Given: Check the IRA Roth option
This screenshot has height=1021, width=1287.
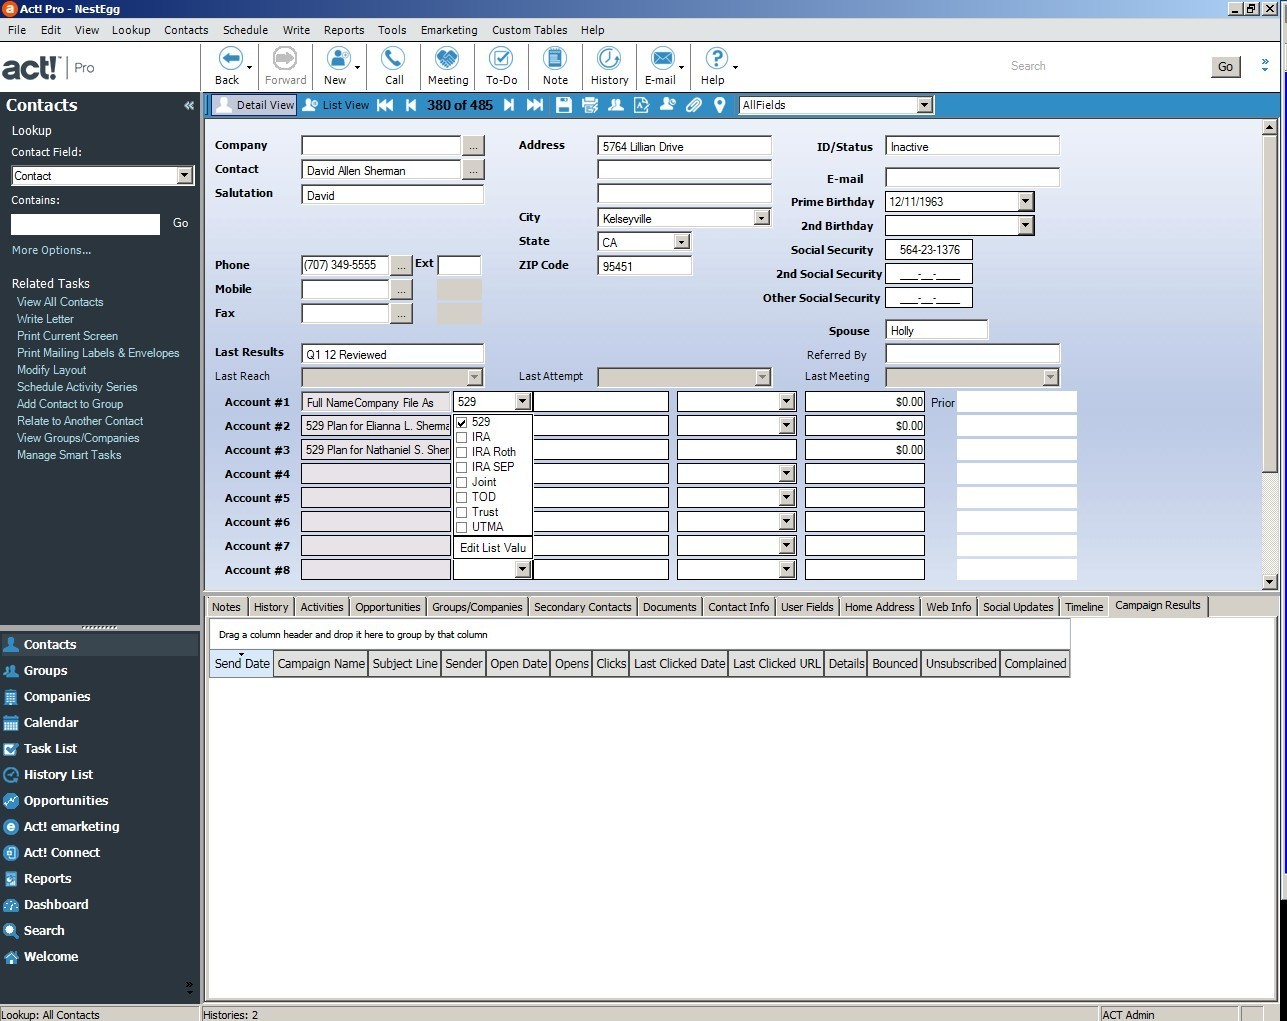Looking at the screenshot, I should click(x=462, y=452).
